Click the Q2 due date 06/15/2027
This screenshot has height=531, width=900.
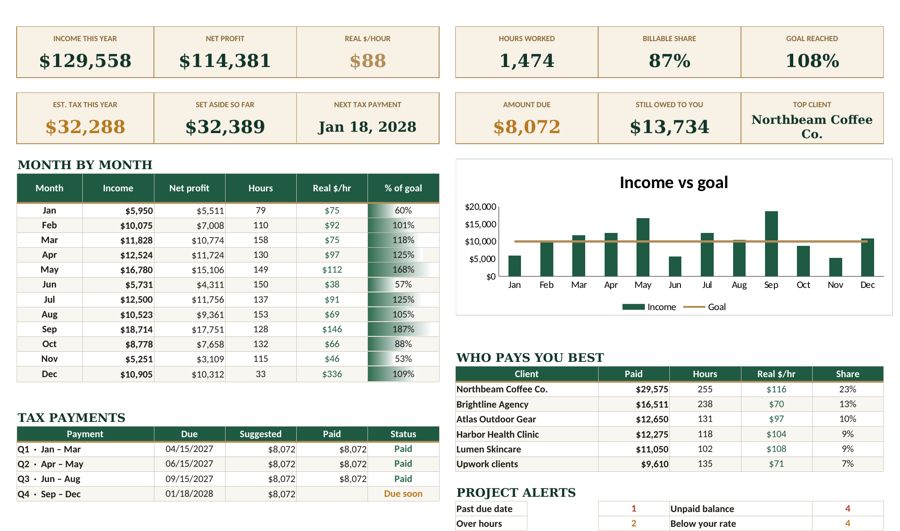[x=189, y=464]
